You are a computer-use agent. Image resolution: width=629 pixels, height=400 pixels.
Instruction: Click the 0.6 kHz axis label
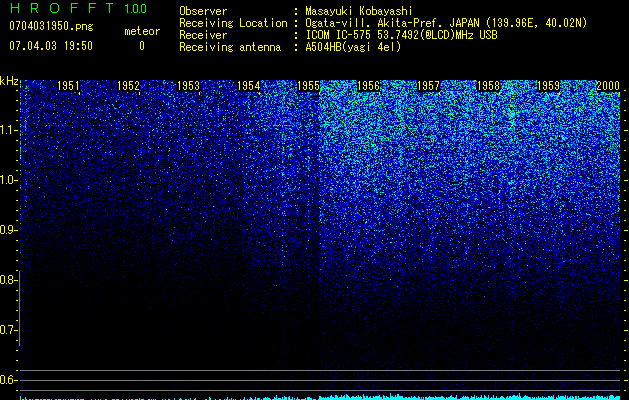click(x=8, y=380)
